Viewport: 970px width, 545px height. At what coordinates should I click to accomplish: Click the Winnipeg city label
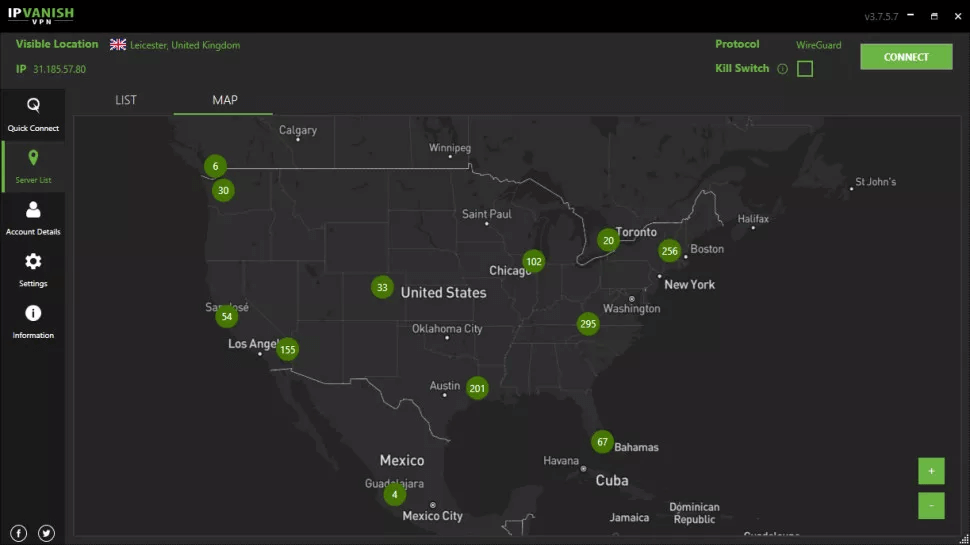click(x=450, y=148)
